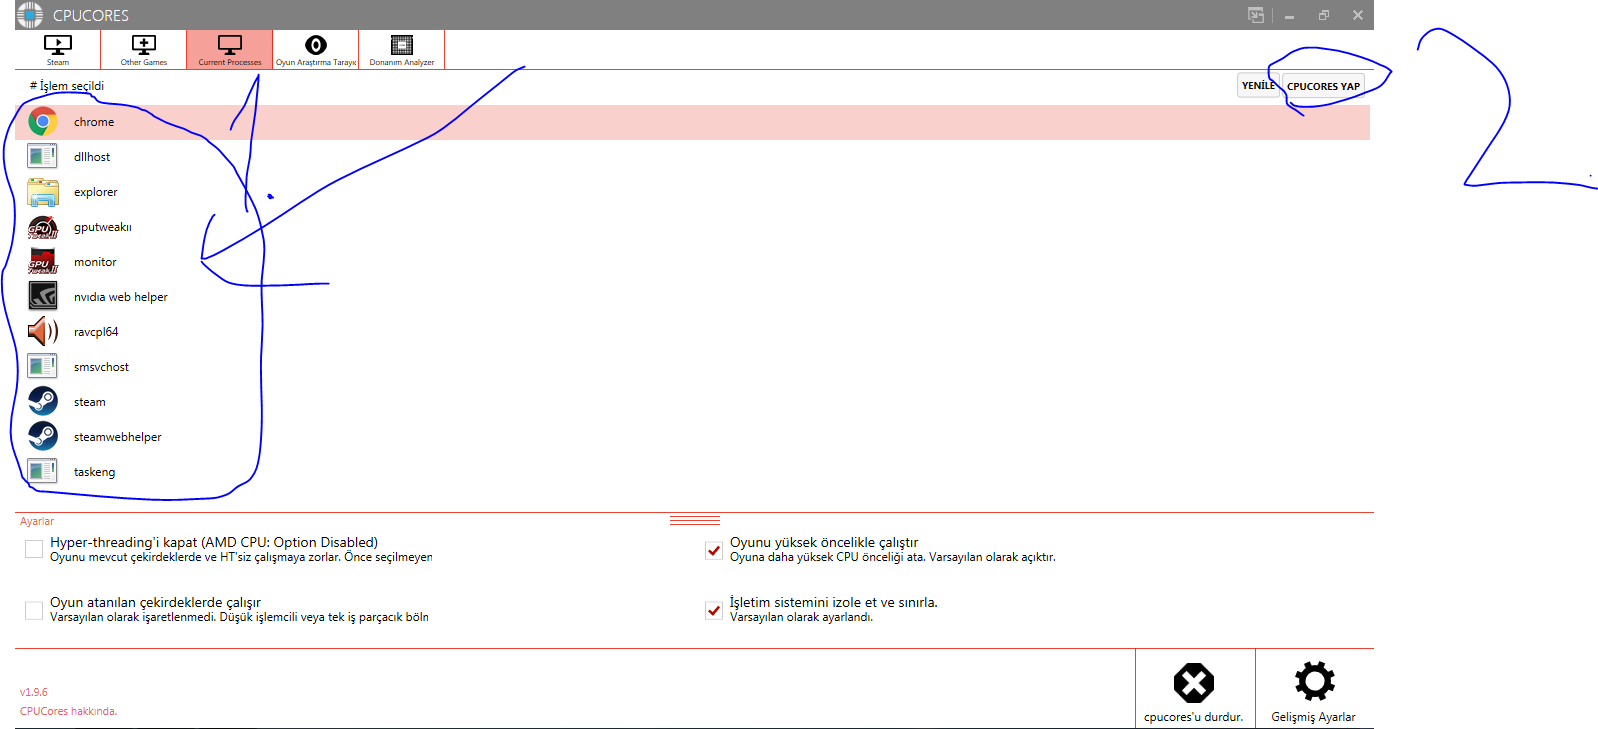Toggle Oyun atanılan çekirdeklerde çalışır checkbox

tap(34, 609)
